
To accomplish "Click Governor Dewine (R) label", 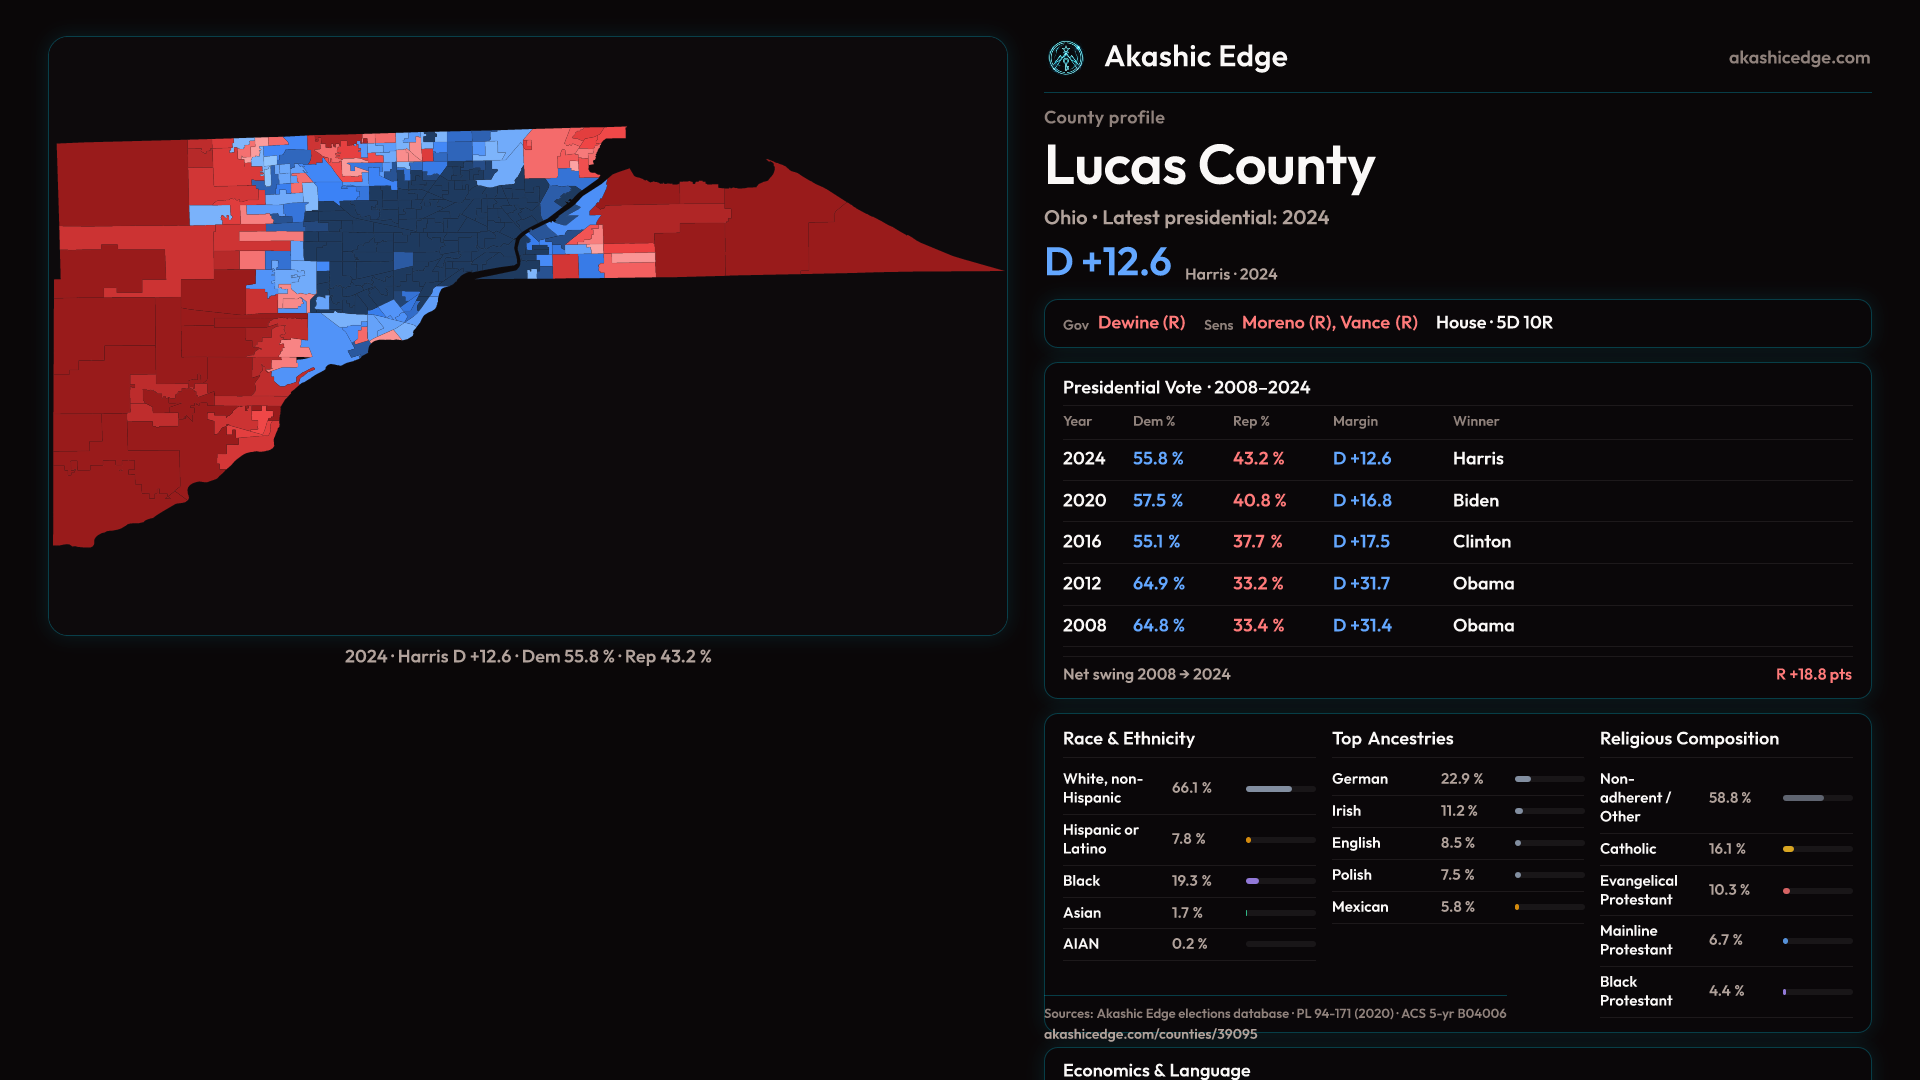I will click(x=1141, y=323).
